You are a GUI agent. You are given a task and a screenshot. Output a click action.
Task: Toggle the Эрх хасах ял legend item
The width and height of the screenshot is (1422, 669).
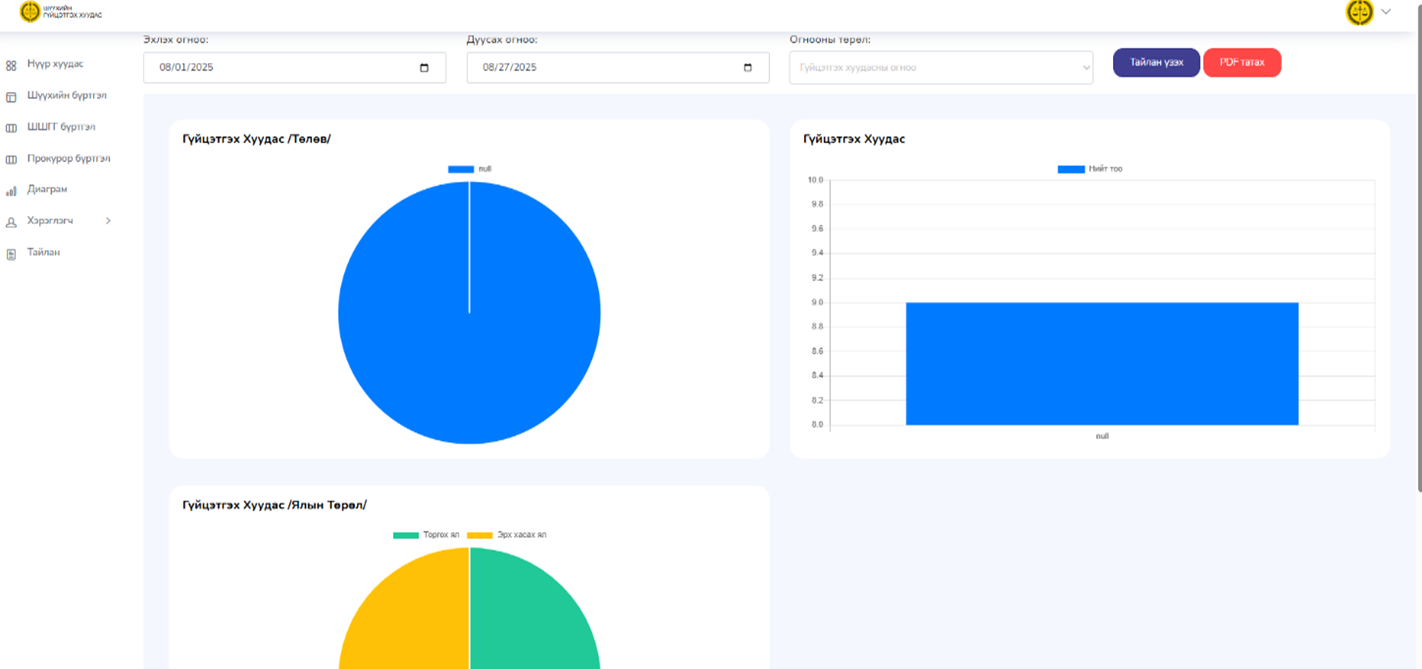coord(480,535)
